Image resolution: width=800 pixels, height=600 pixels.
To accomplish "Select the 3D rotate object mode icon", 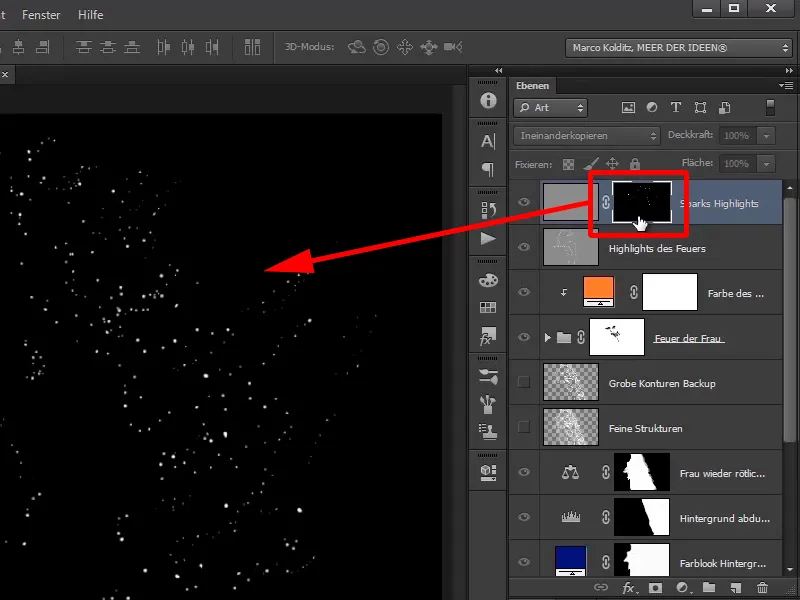I will click(x=357, y=47).
